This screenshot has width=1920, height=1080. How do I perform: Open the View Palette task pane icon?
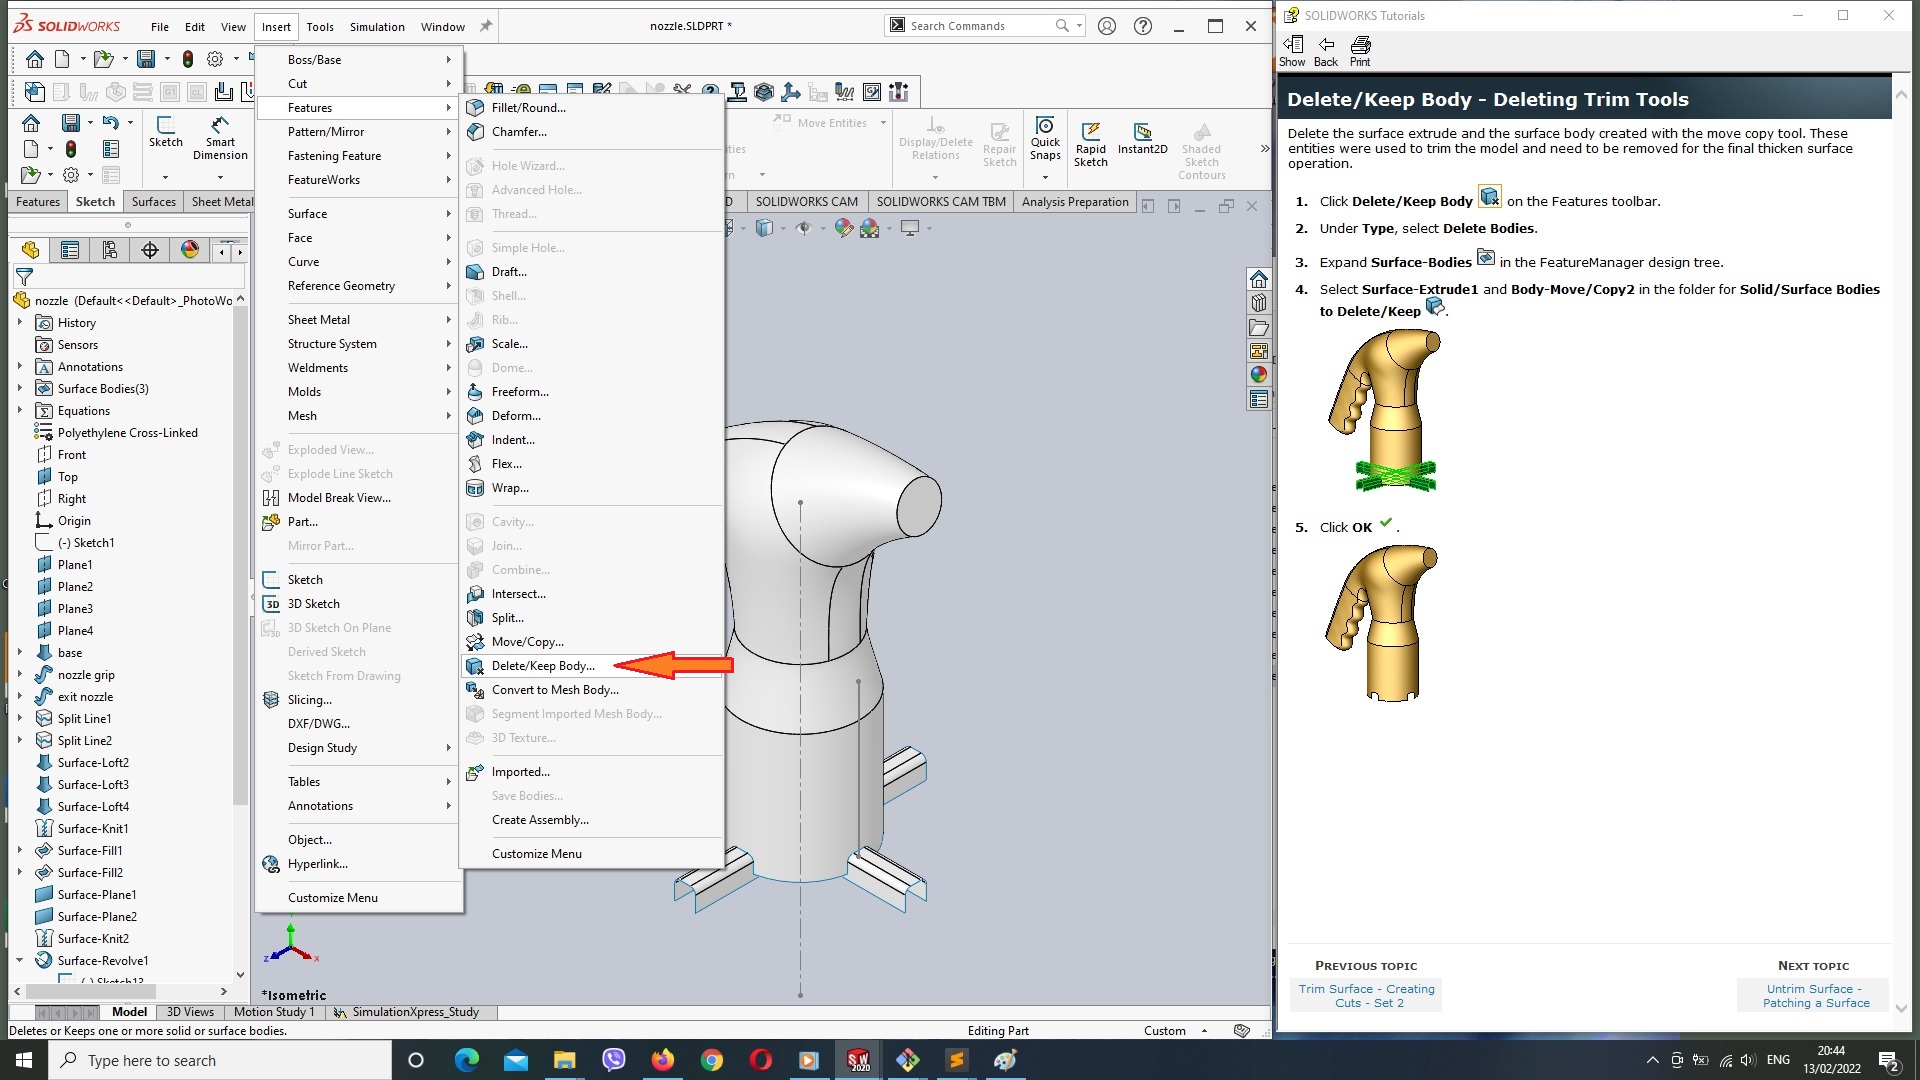1259,351
